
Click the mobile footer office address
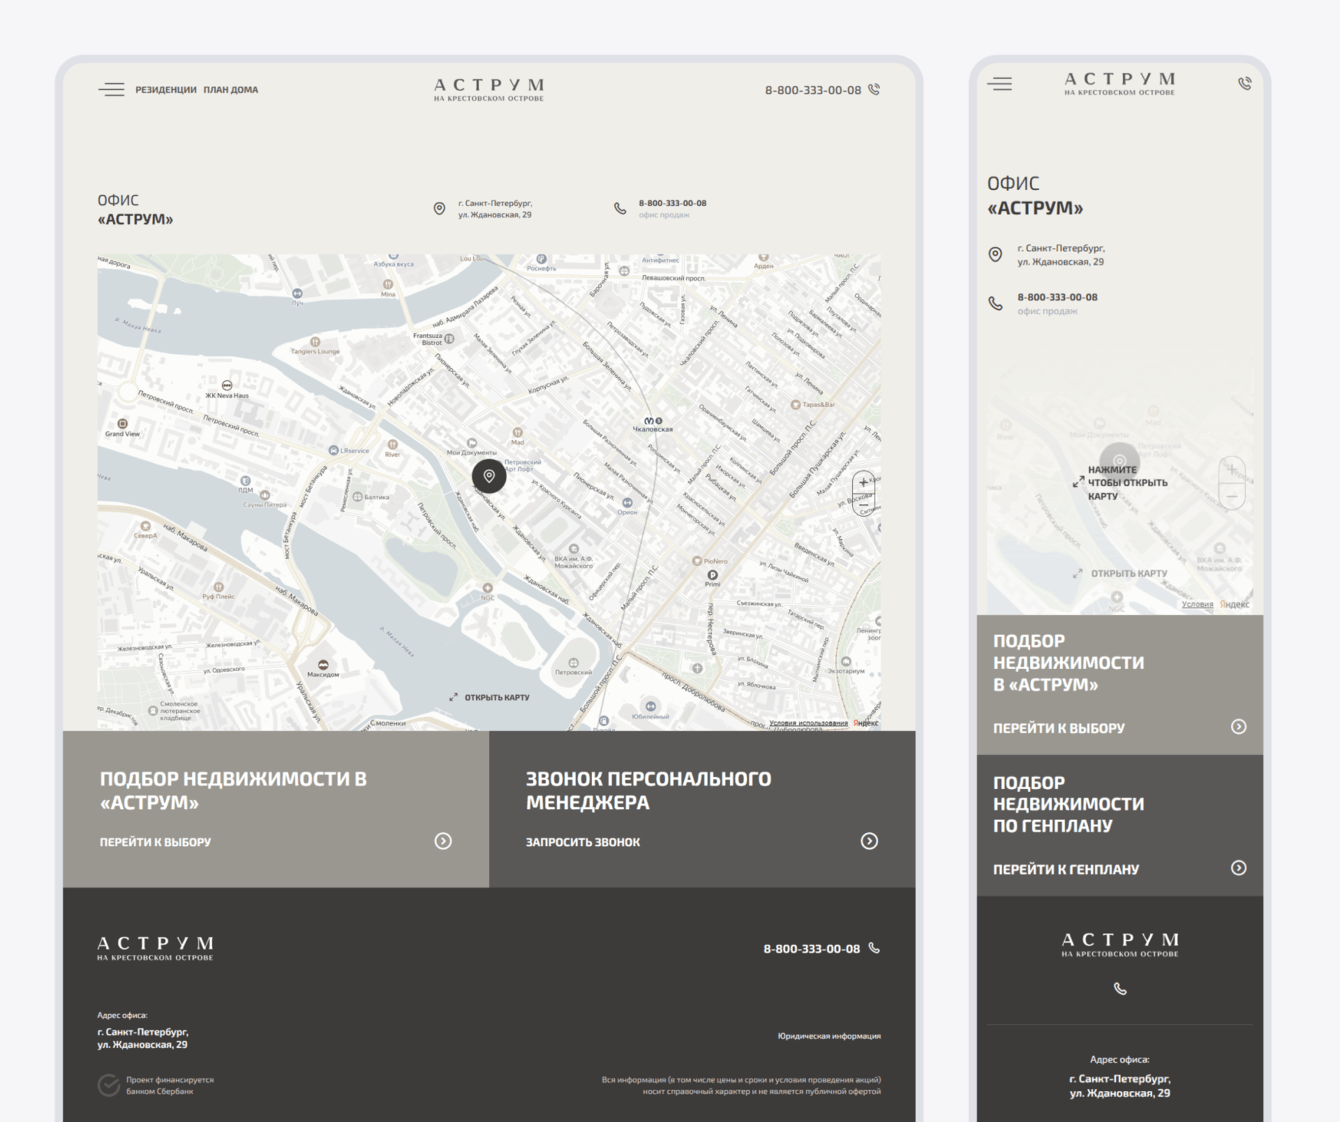click(x=1120, y=1086)
